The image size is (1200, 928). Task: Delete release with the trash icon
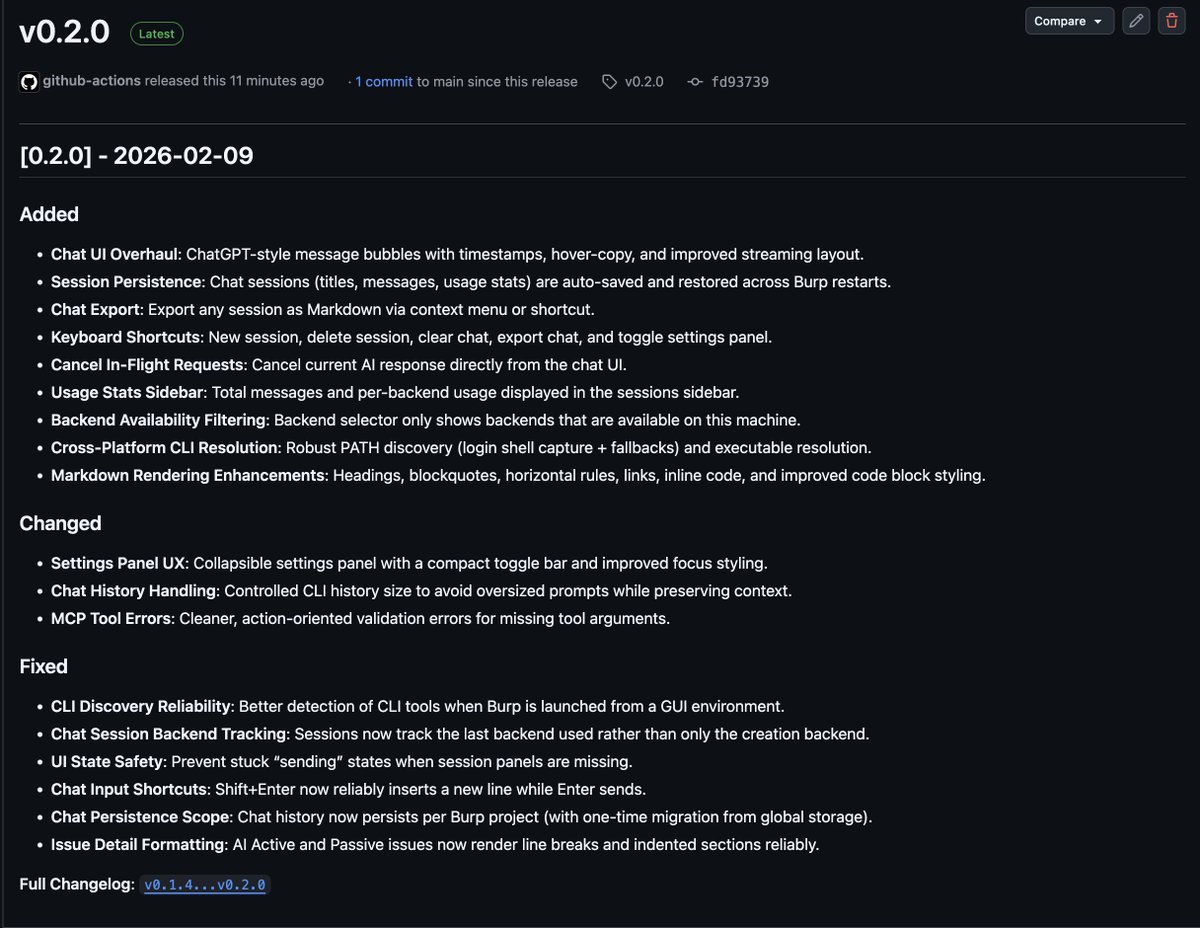click(x=1171, y=21)
